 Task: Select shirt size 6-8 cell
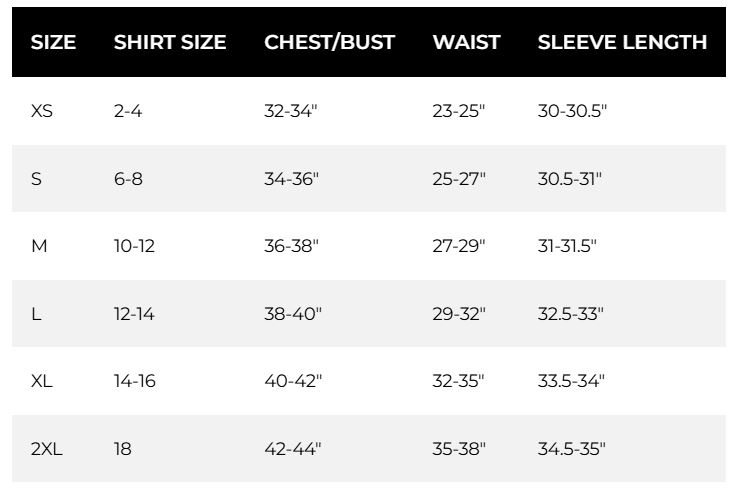[x=128, y=179]
